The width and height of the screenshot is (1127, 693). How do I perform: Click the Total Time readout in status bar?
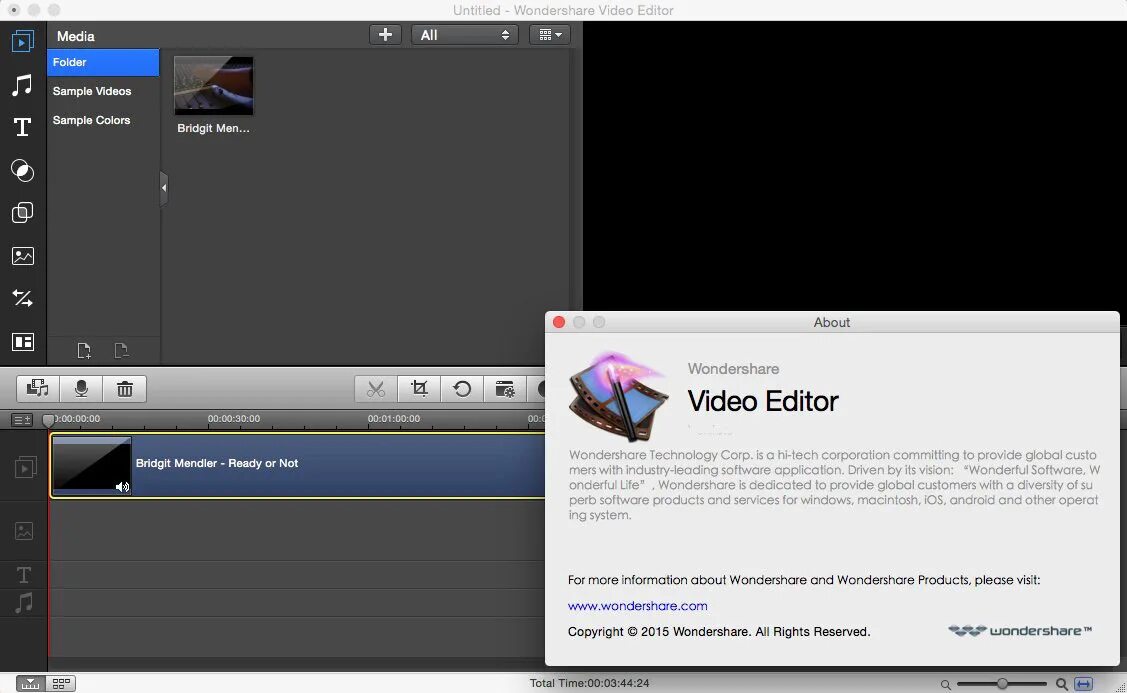tap(589, 683)
